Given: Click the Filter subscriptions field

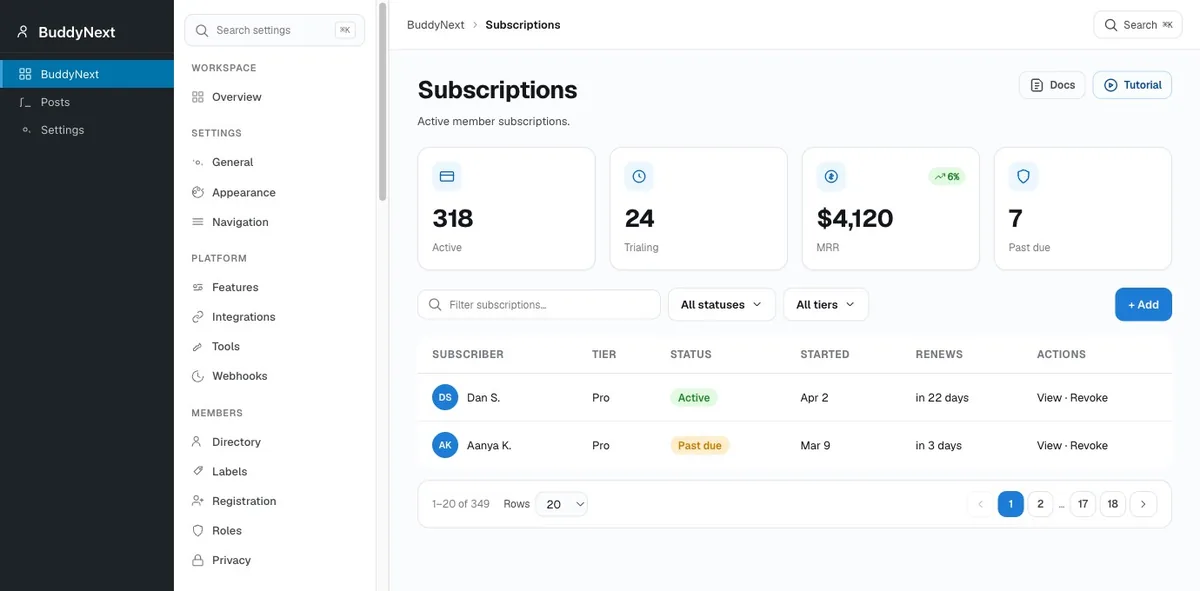Looking at the screenshot, I should pos(539,305).
